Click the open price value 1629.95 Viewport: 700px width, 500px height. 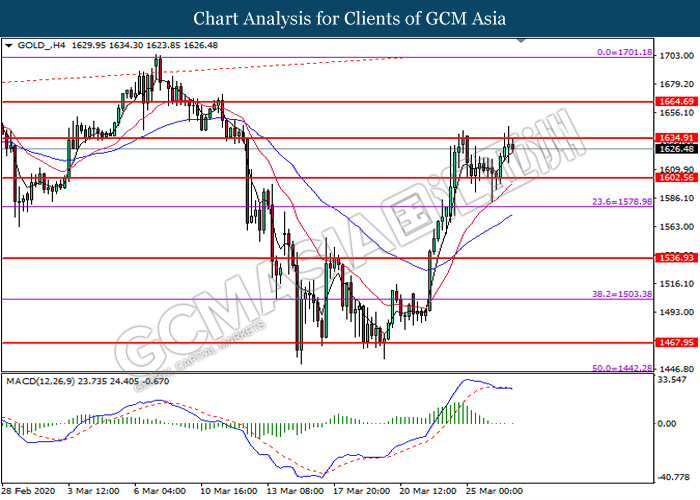[89, 46]
